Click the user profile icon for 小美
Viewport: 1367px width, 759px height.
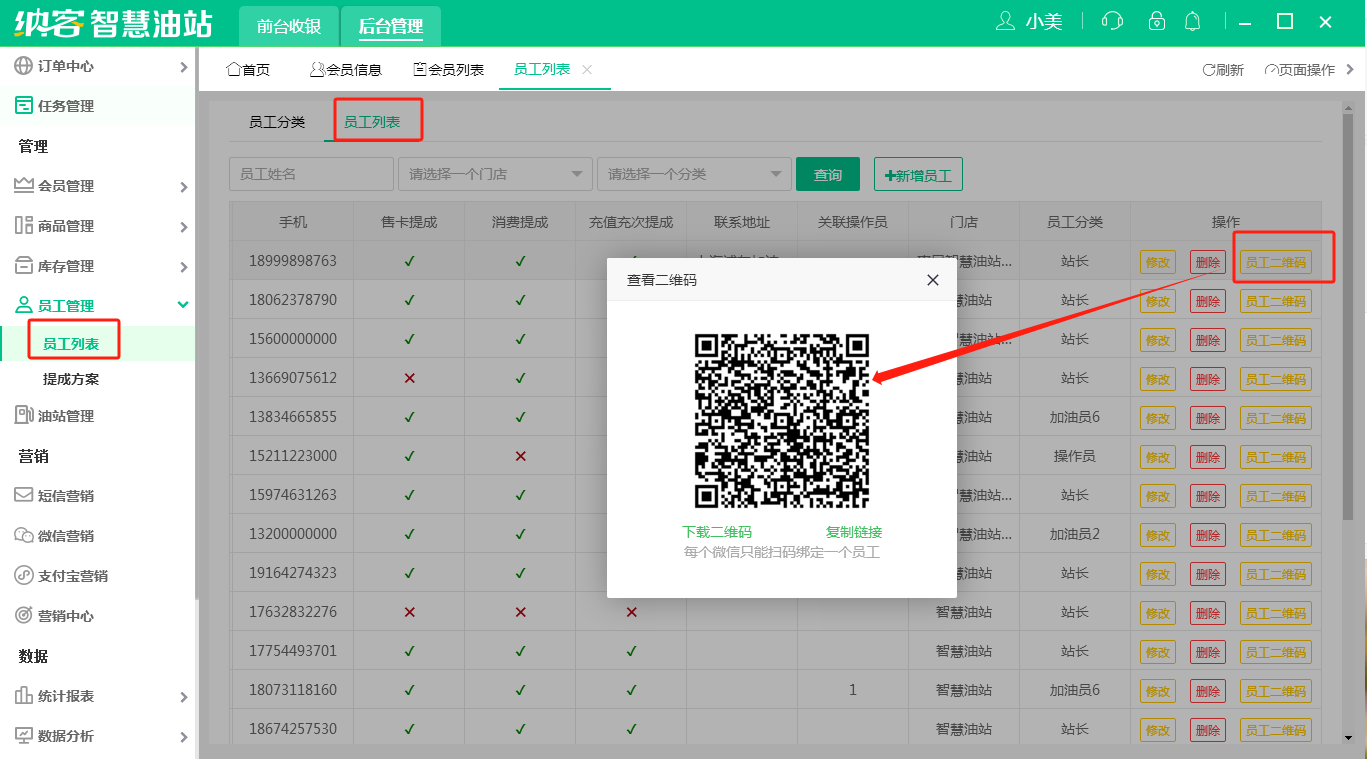(x=1006, y=21)
